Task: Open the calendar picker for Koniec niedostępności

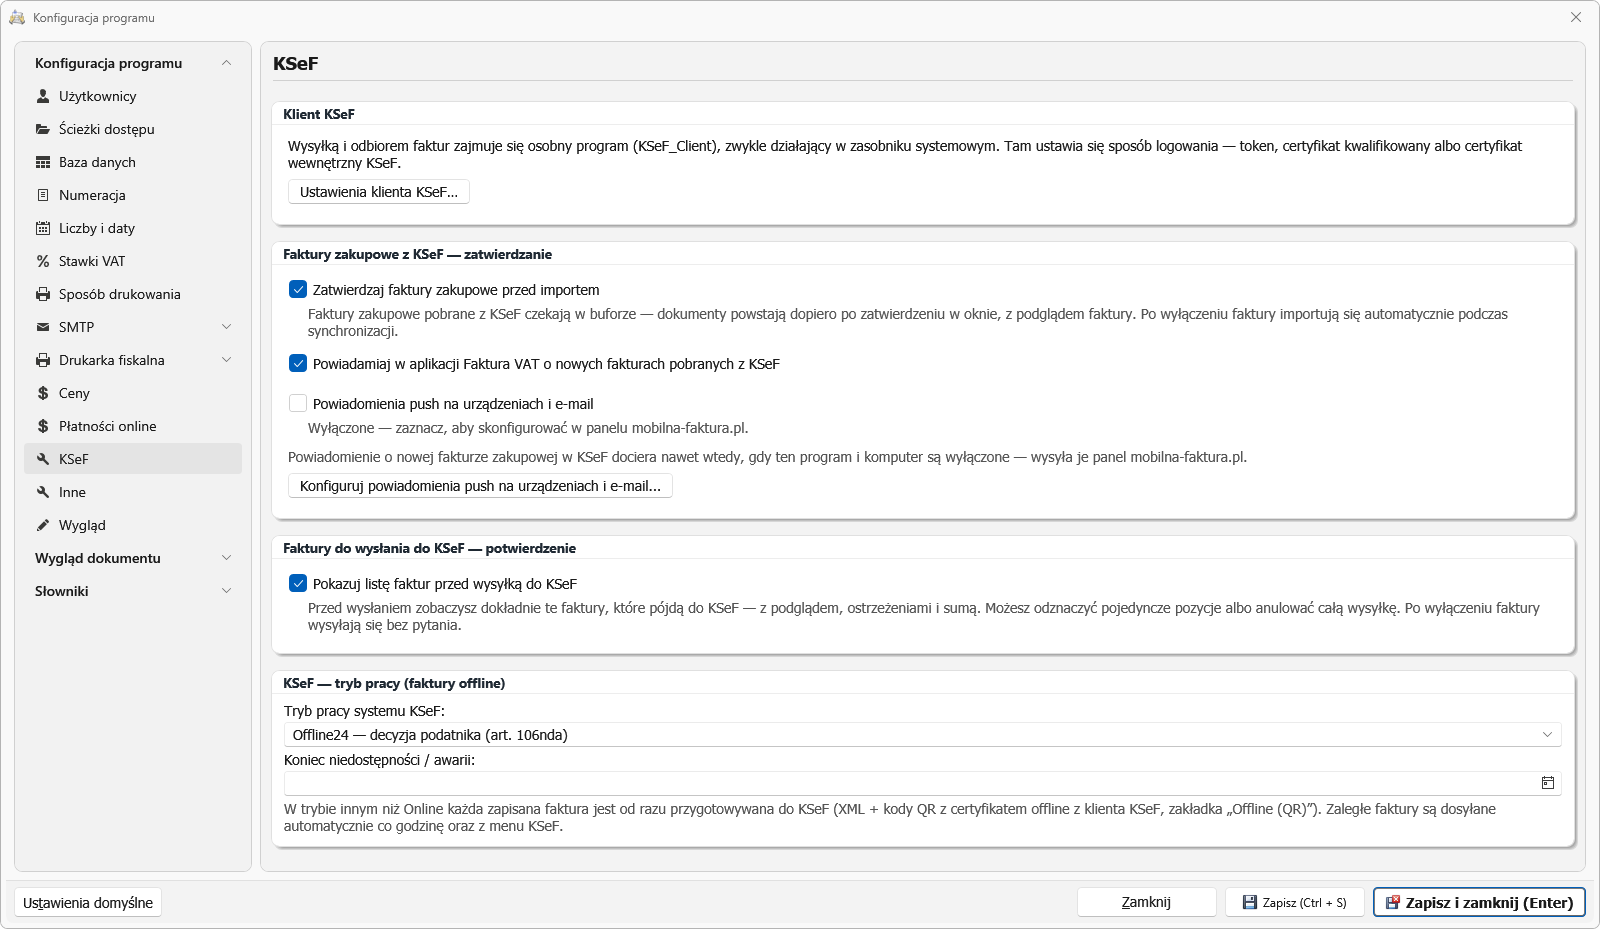Action: 1548,783
